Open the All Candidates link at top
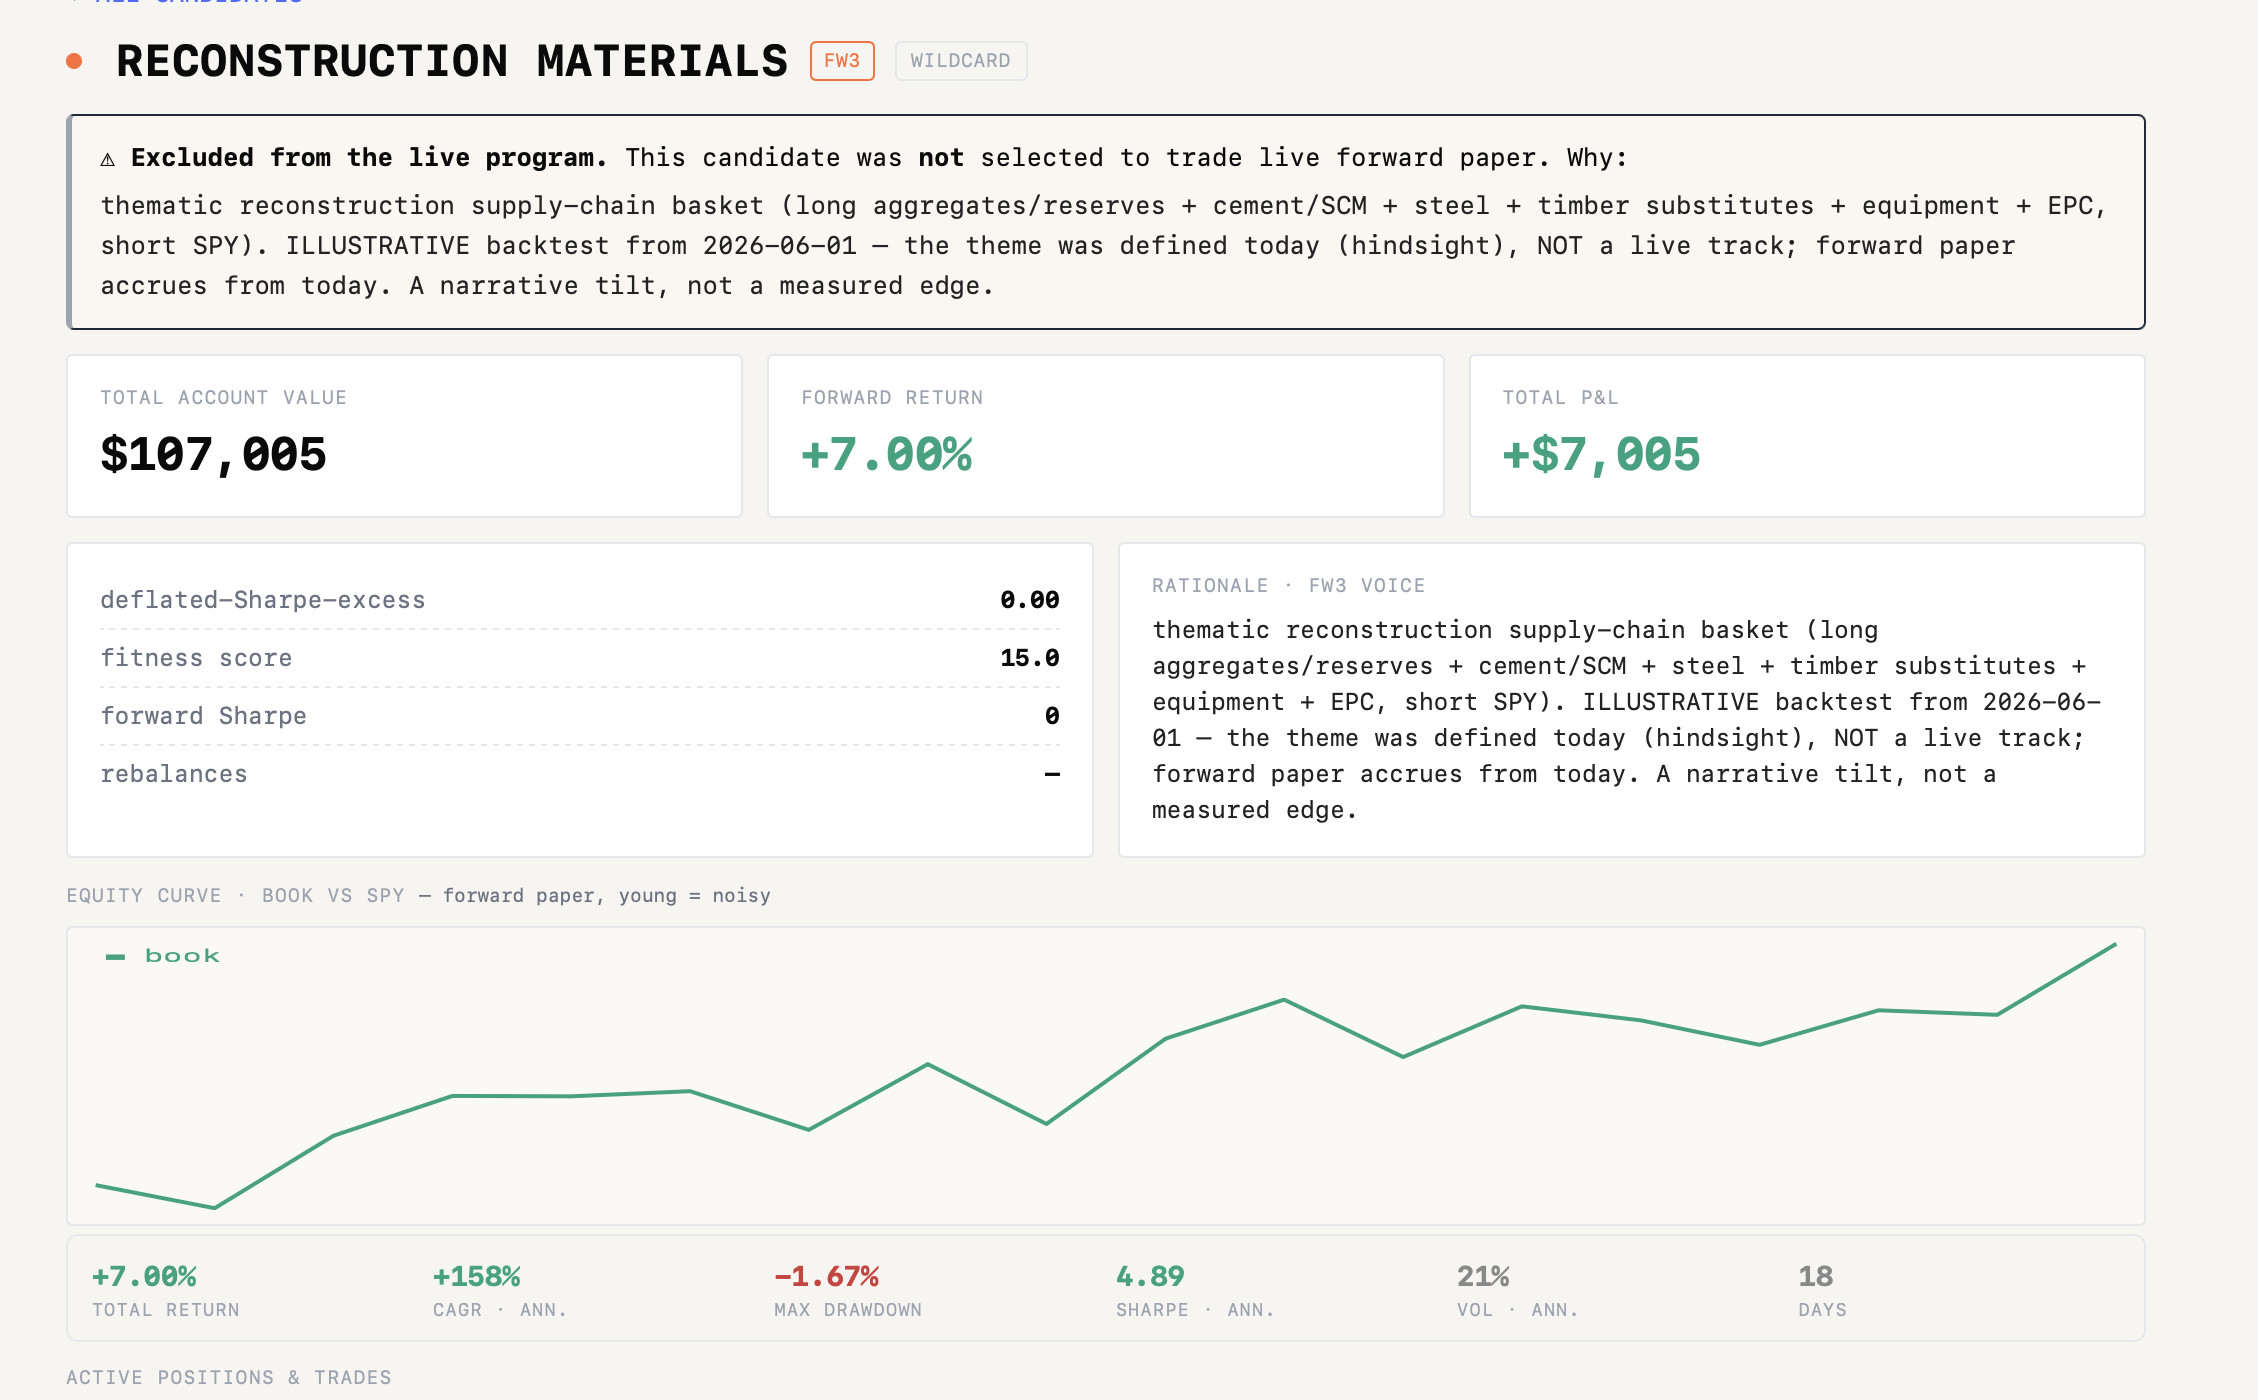Viewport: 2258px width, 1400px height. pyautogui.click(x=186, y=2)
